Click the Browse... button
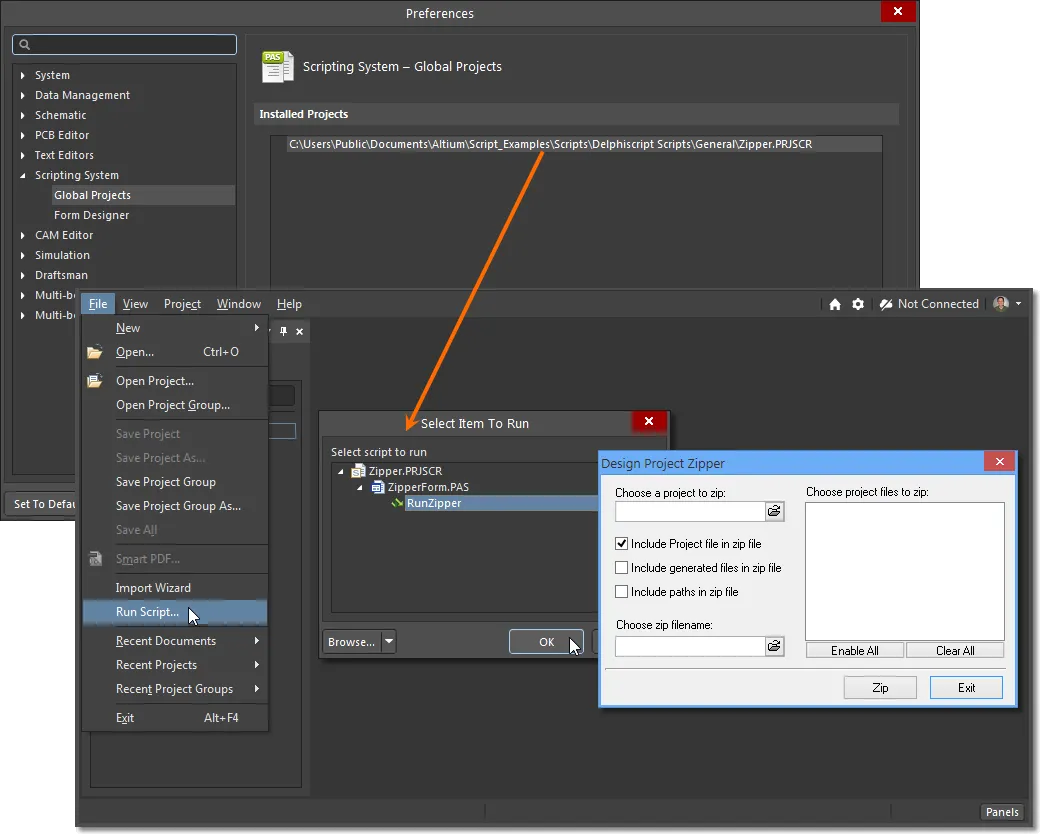This screenshot has width=1040, height=834. [x=352, y=642]
